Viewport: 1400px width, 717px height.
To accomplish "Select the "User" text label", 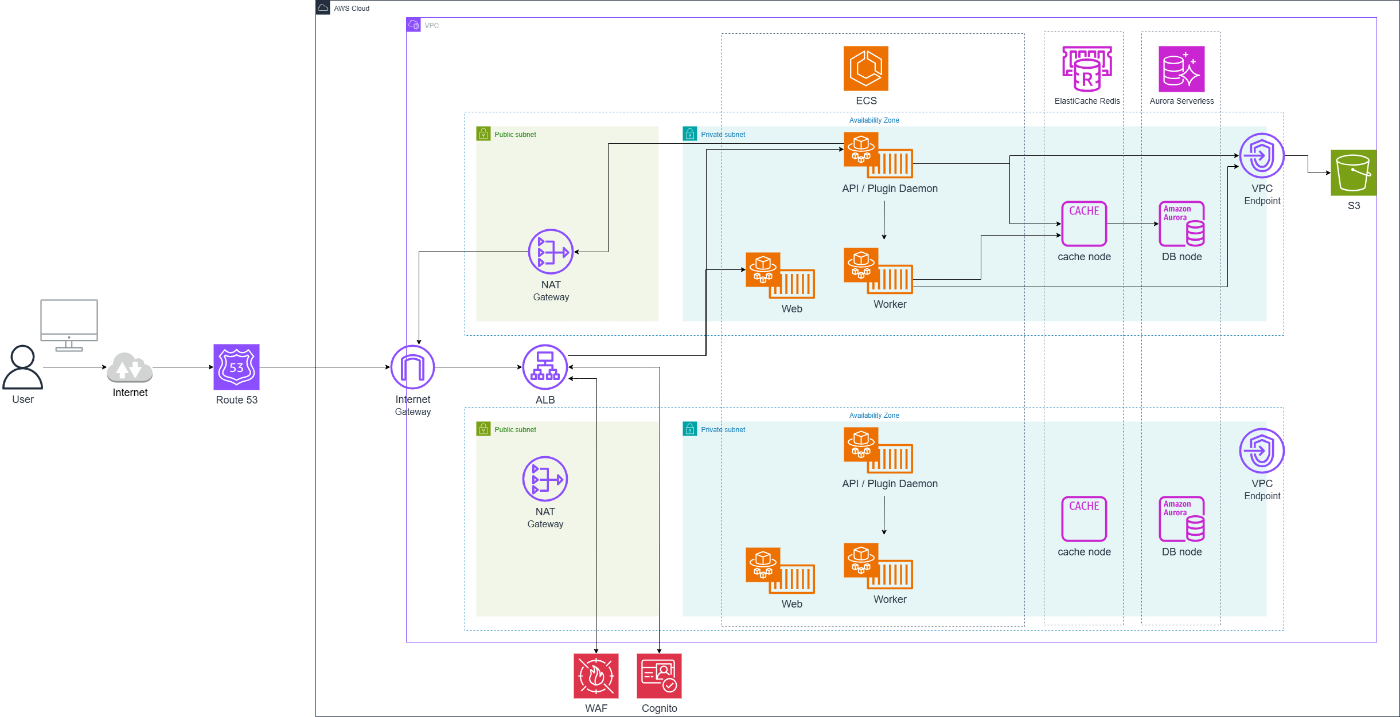I will pyautogui.click(x=22, y=400).
